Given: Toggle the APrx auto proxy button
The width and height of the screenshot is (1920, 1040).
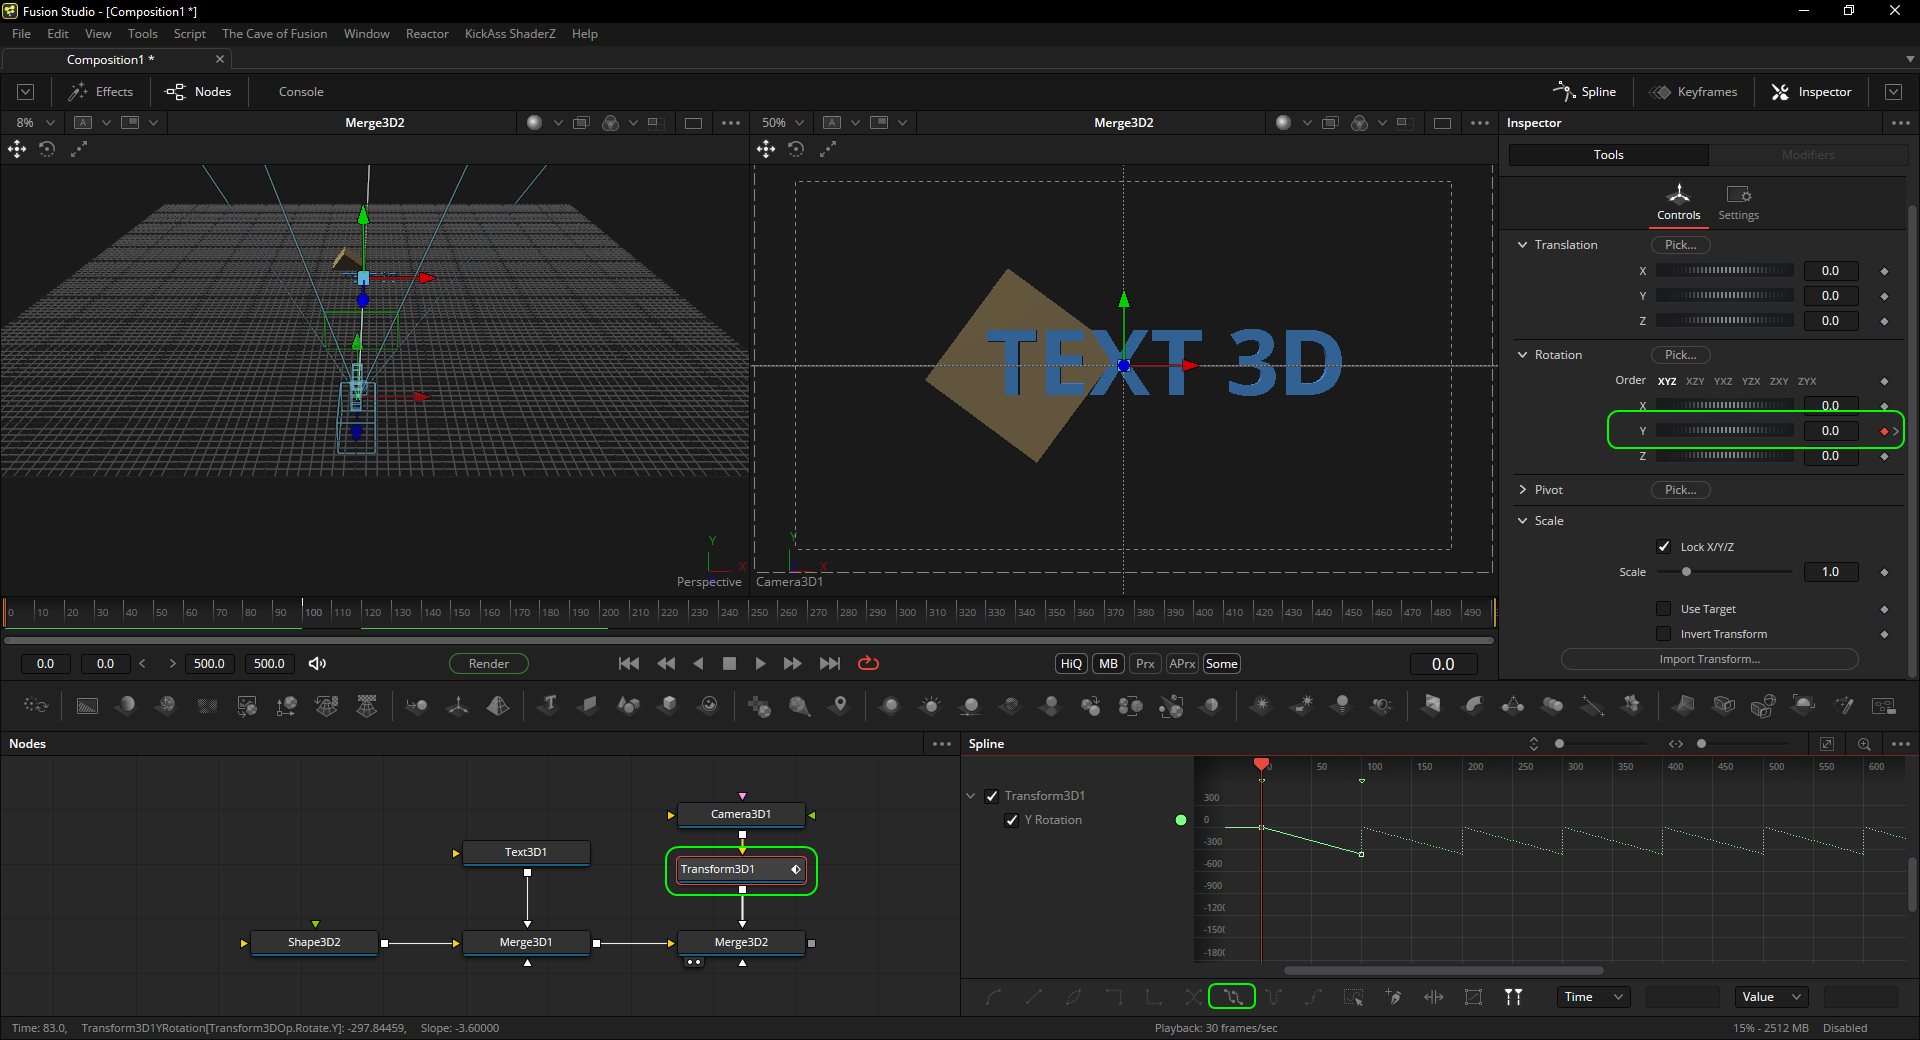Looking at the screenshot, I should pos(1182,664).
